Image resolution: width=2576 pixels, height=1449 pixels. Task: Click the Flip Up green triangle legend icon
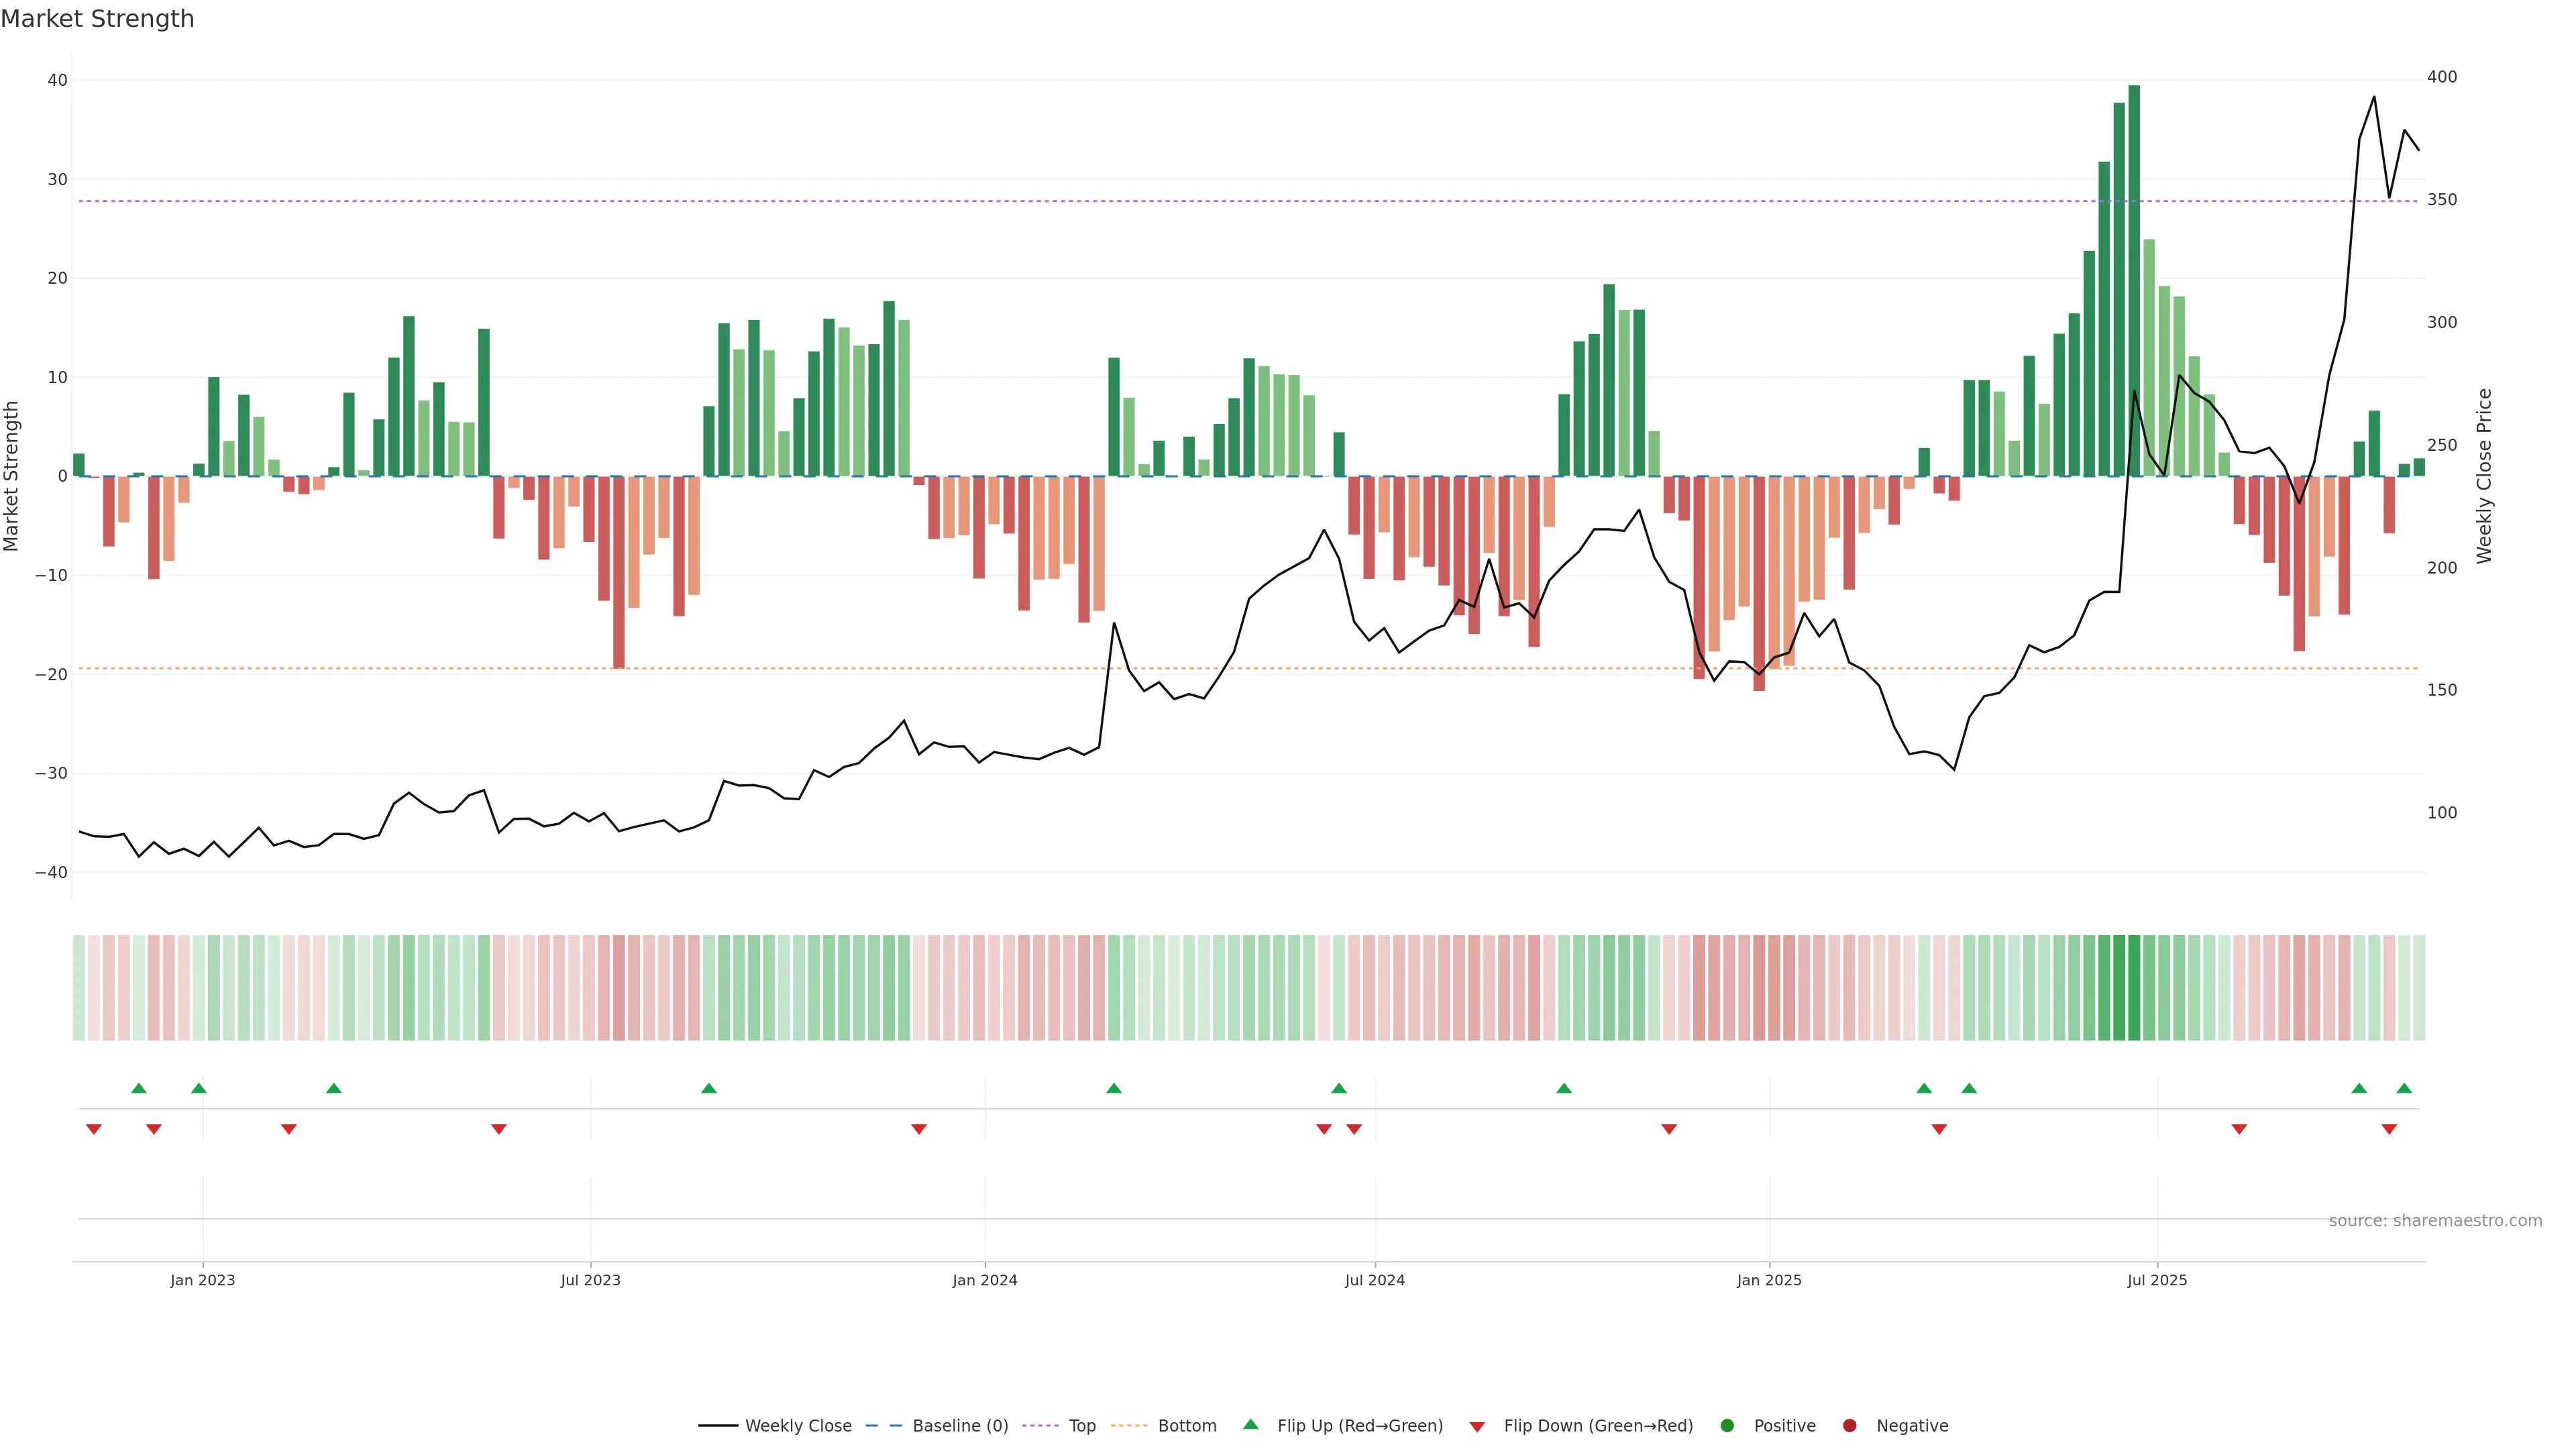tap(1250, 1424)
